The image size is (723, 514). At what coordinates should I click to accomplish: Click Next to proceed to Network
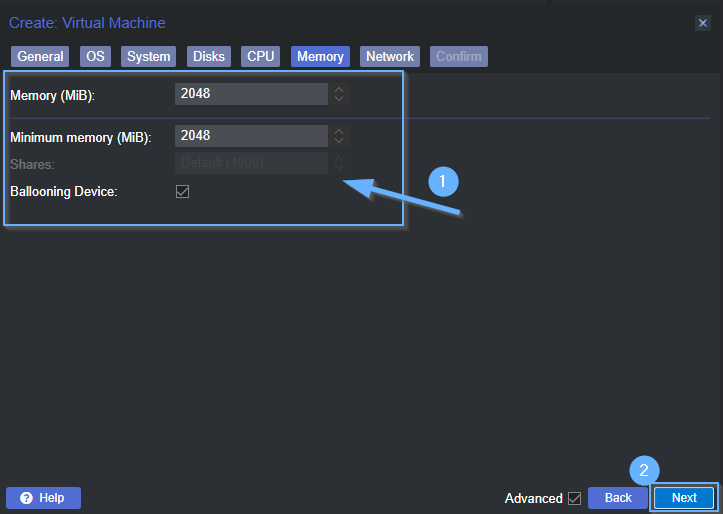pos(684,498)
